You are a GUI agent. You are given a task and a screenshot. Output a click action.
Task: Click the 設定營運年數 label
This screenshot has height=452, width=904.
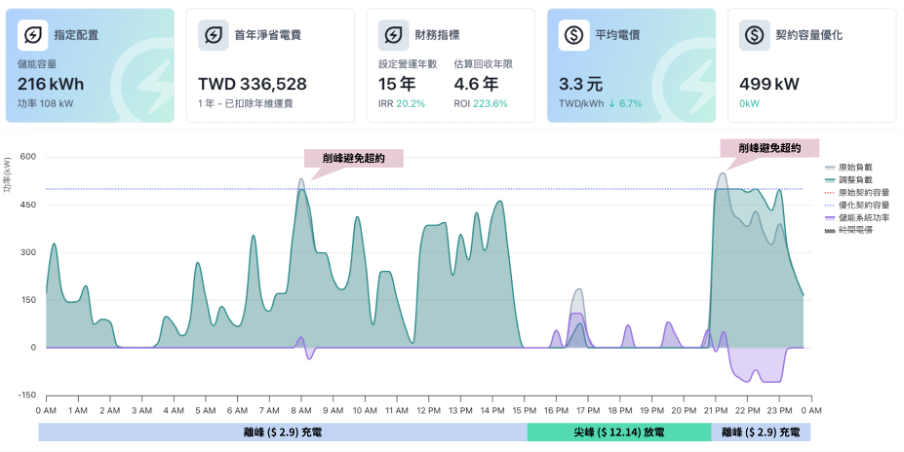coord(407,65)
